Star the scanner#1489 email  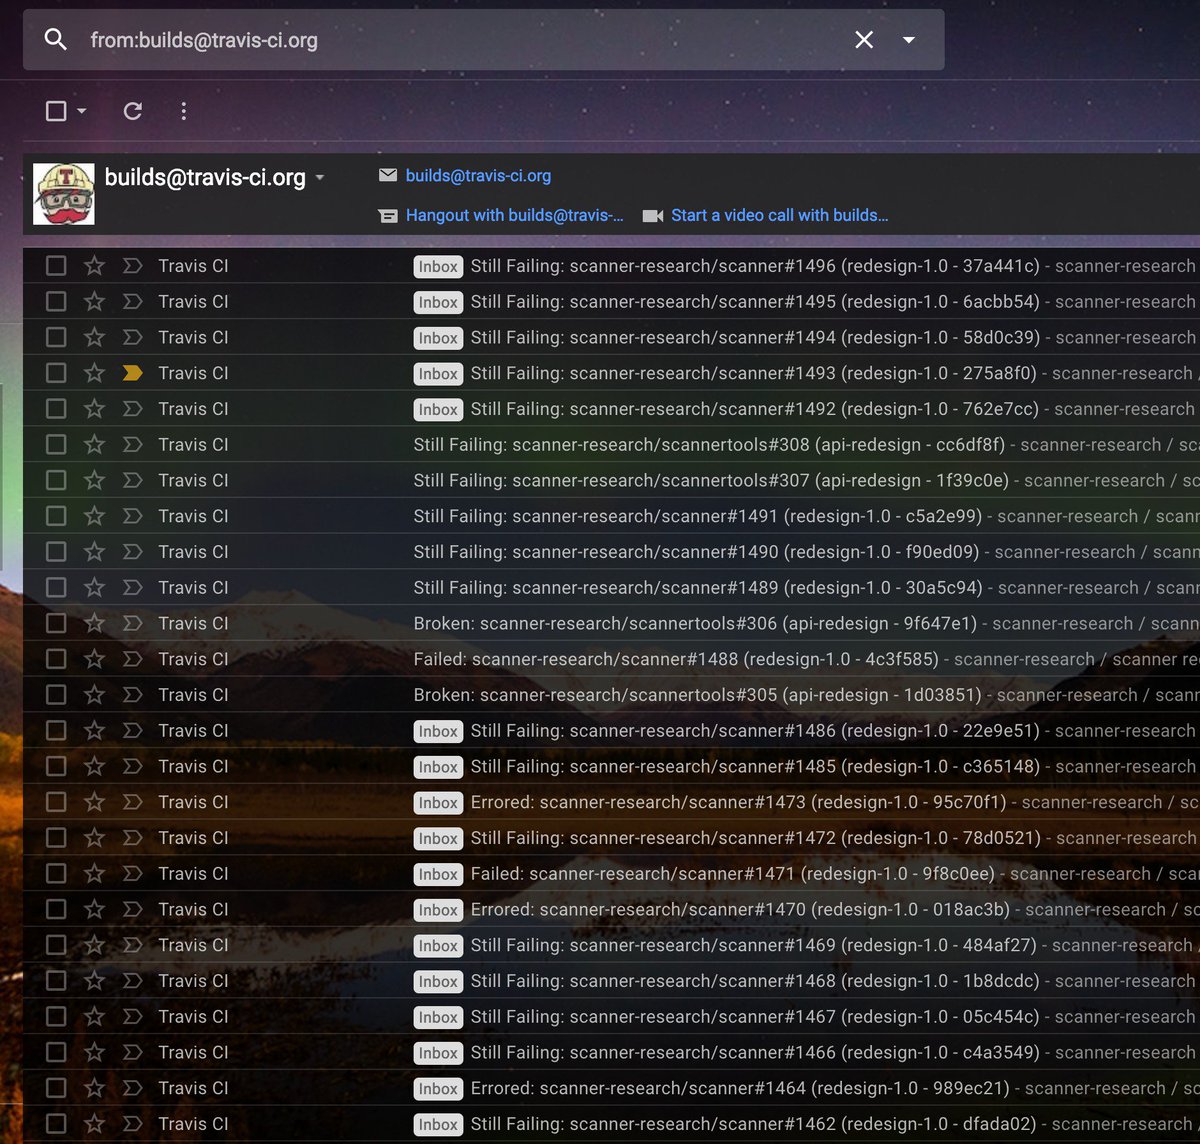(x=94, y=587)
